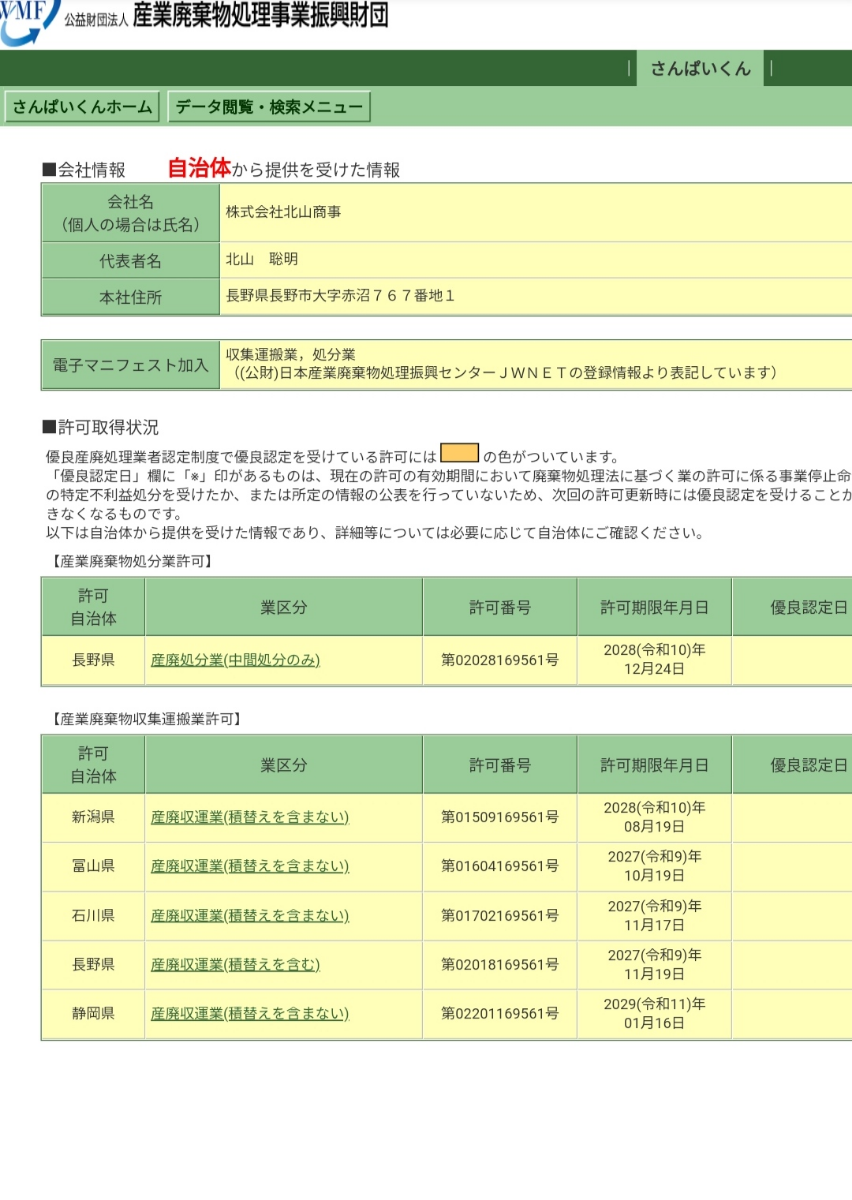Open 富山県 産廃収運業(積替えを含まない) link
This screenshot has width=852, height=1200.
pos(249,866)
